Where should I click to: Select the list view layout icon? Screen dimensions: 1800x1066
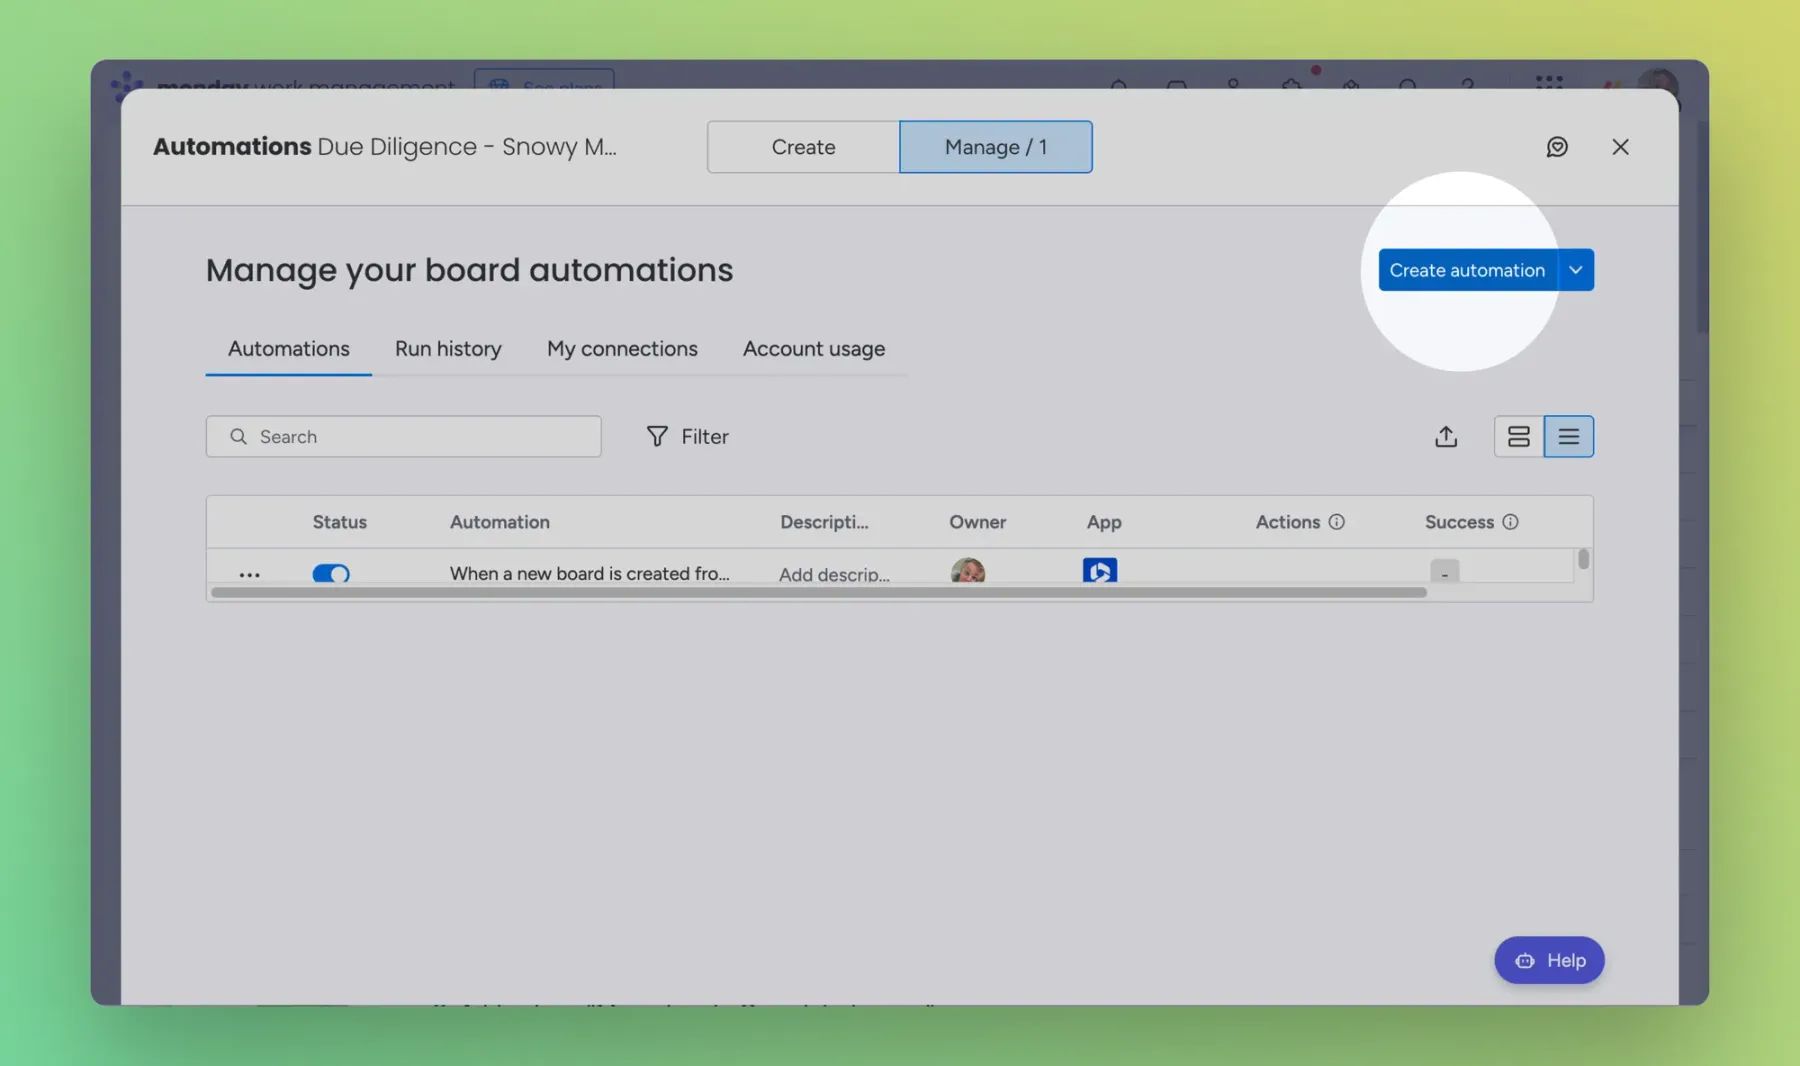click(x=1568, y=436)
